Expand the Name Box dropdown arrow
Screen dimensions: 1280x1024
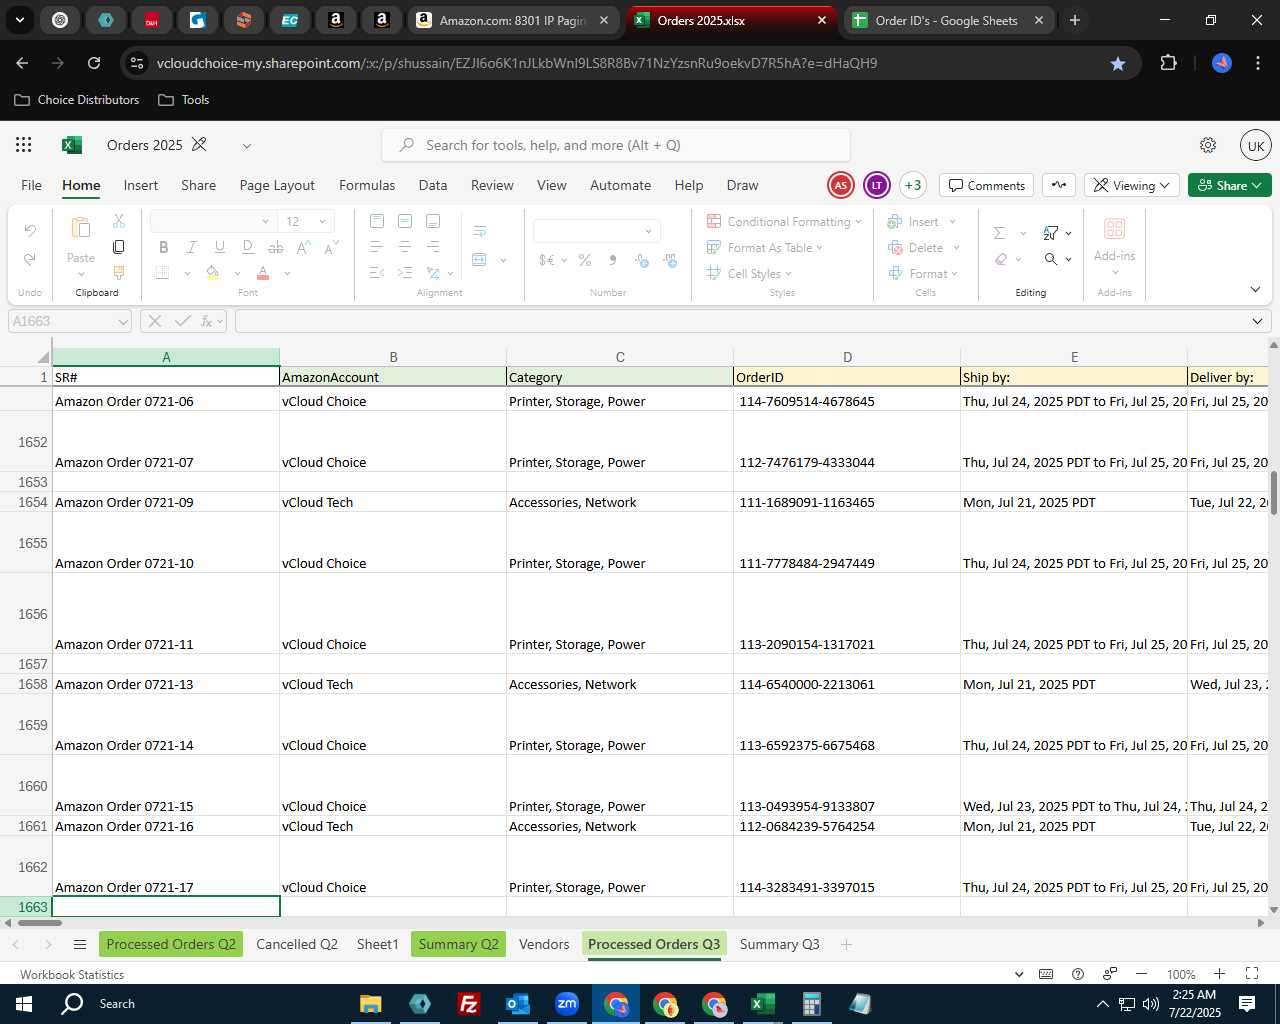pos(123,321)
